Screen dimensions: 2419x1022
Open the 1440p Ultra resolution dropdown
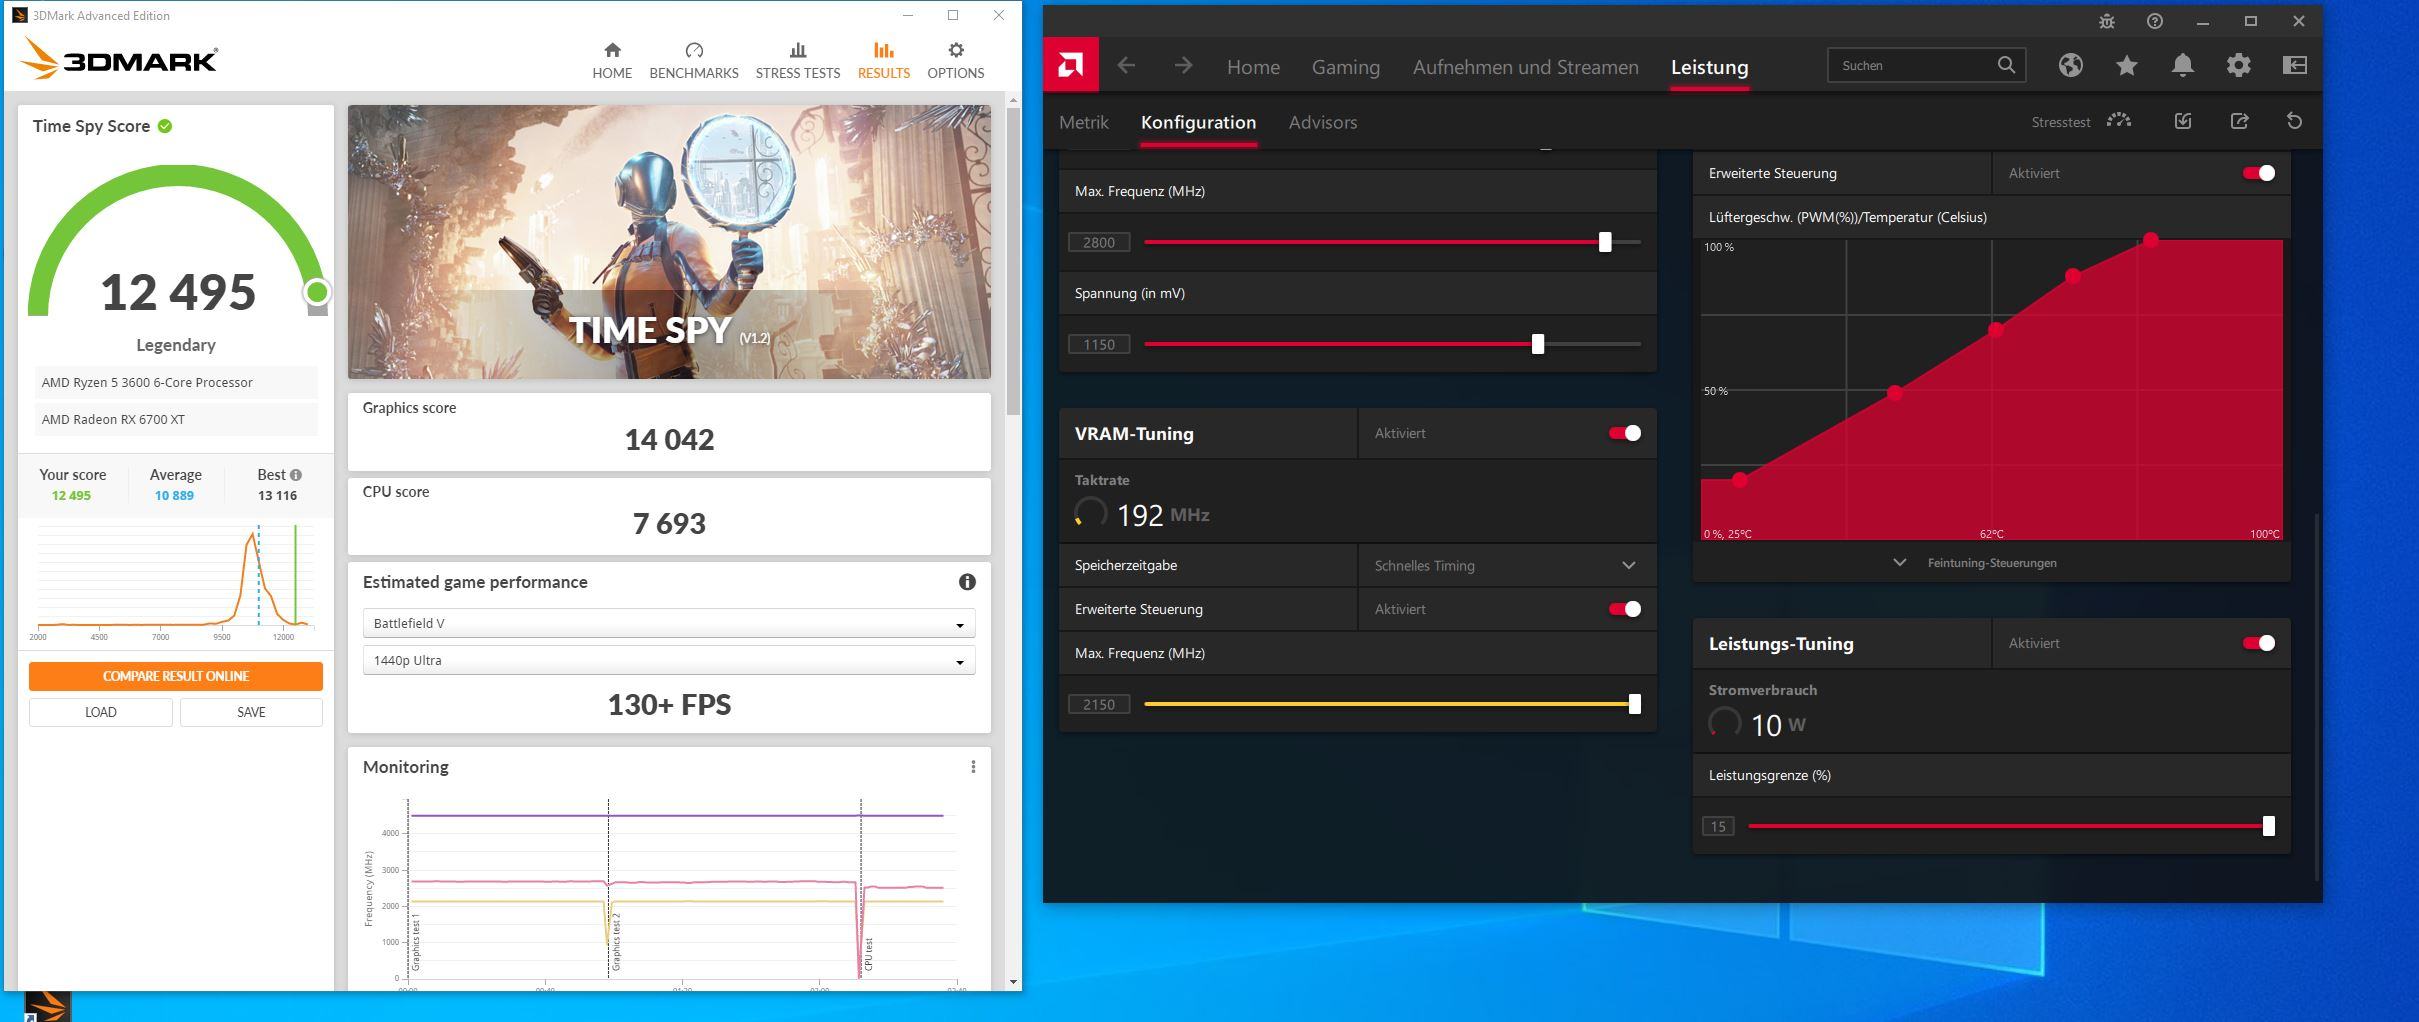click(x=669, y=660)
